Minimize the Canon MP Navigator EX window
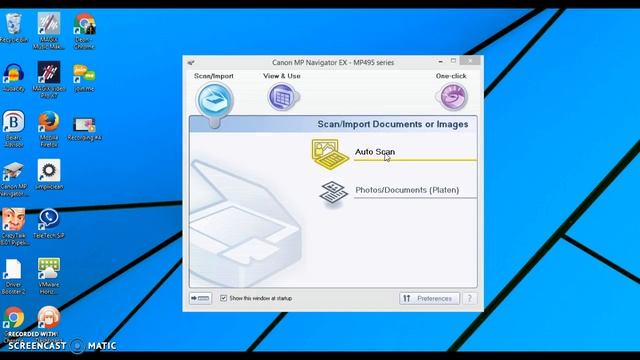The width and height of the screenshot is (640, 360). 440,61
